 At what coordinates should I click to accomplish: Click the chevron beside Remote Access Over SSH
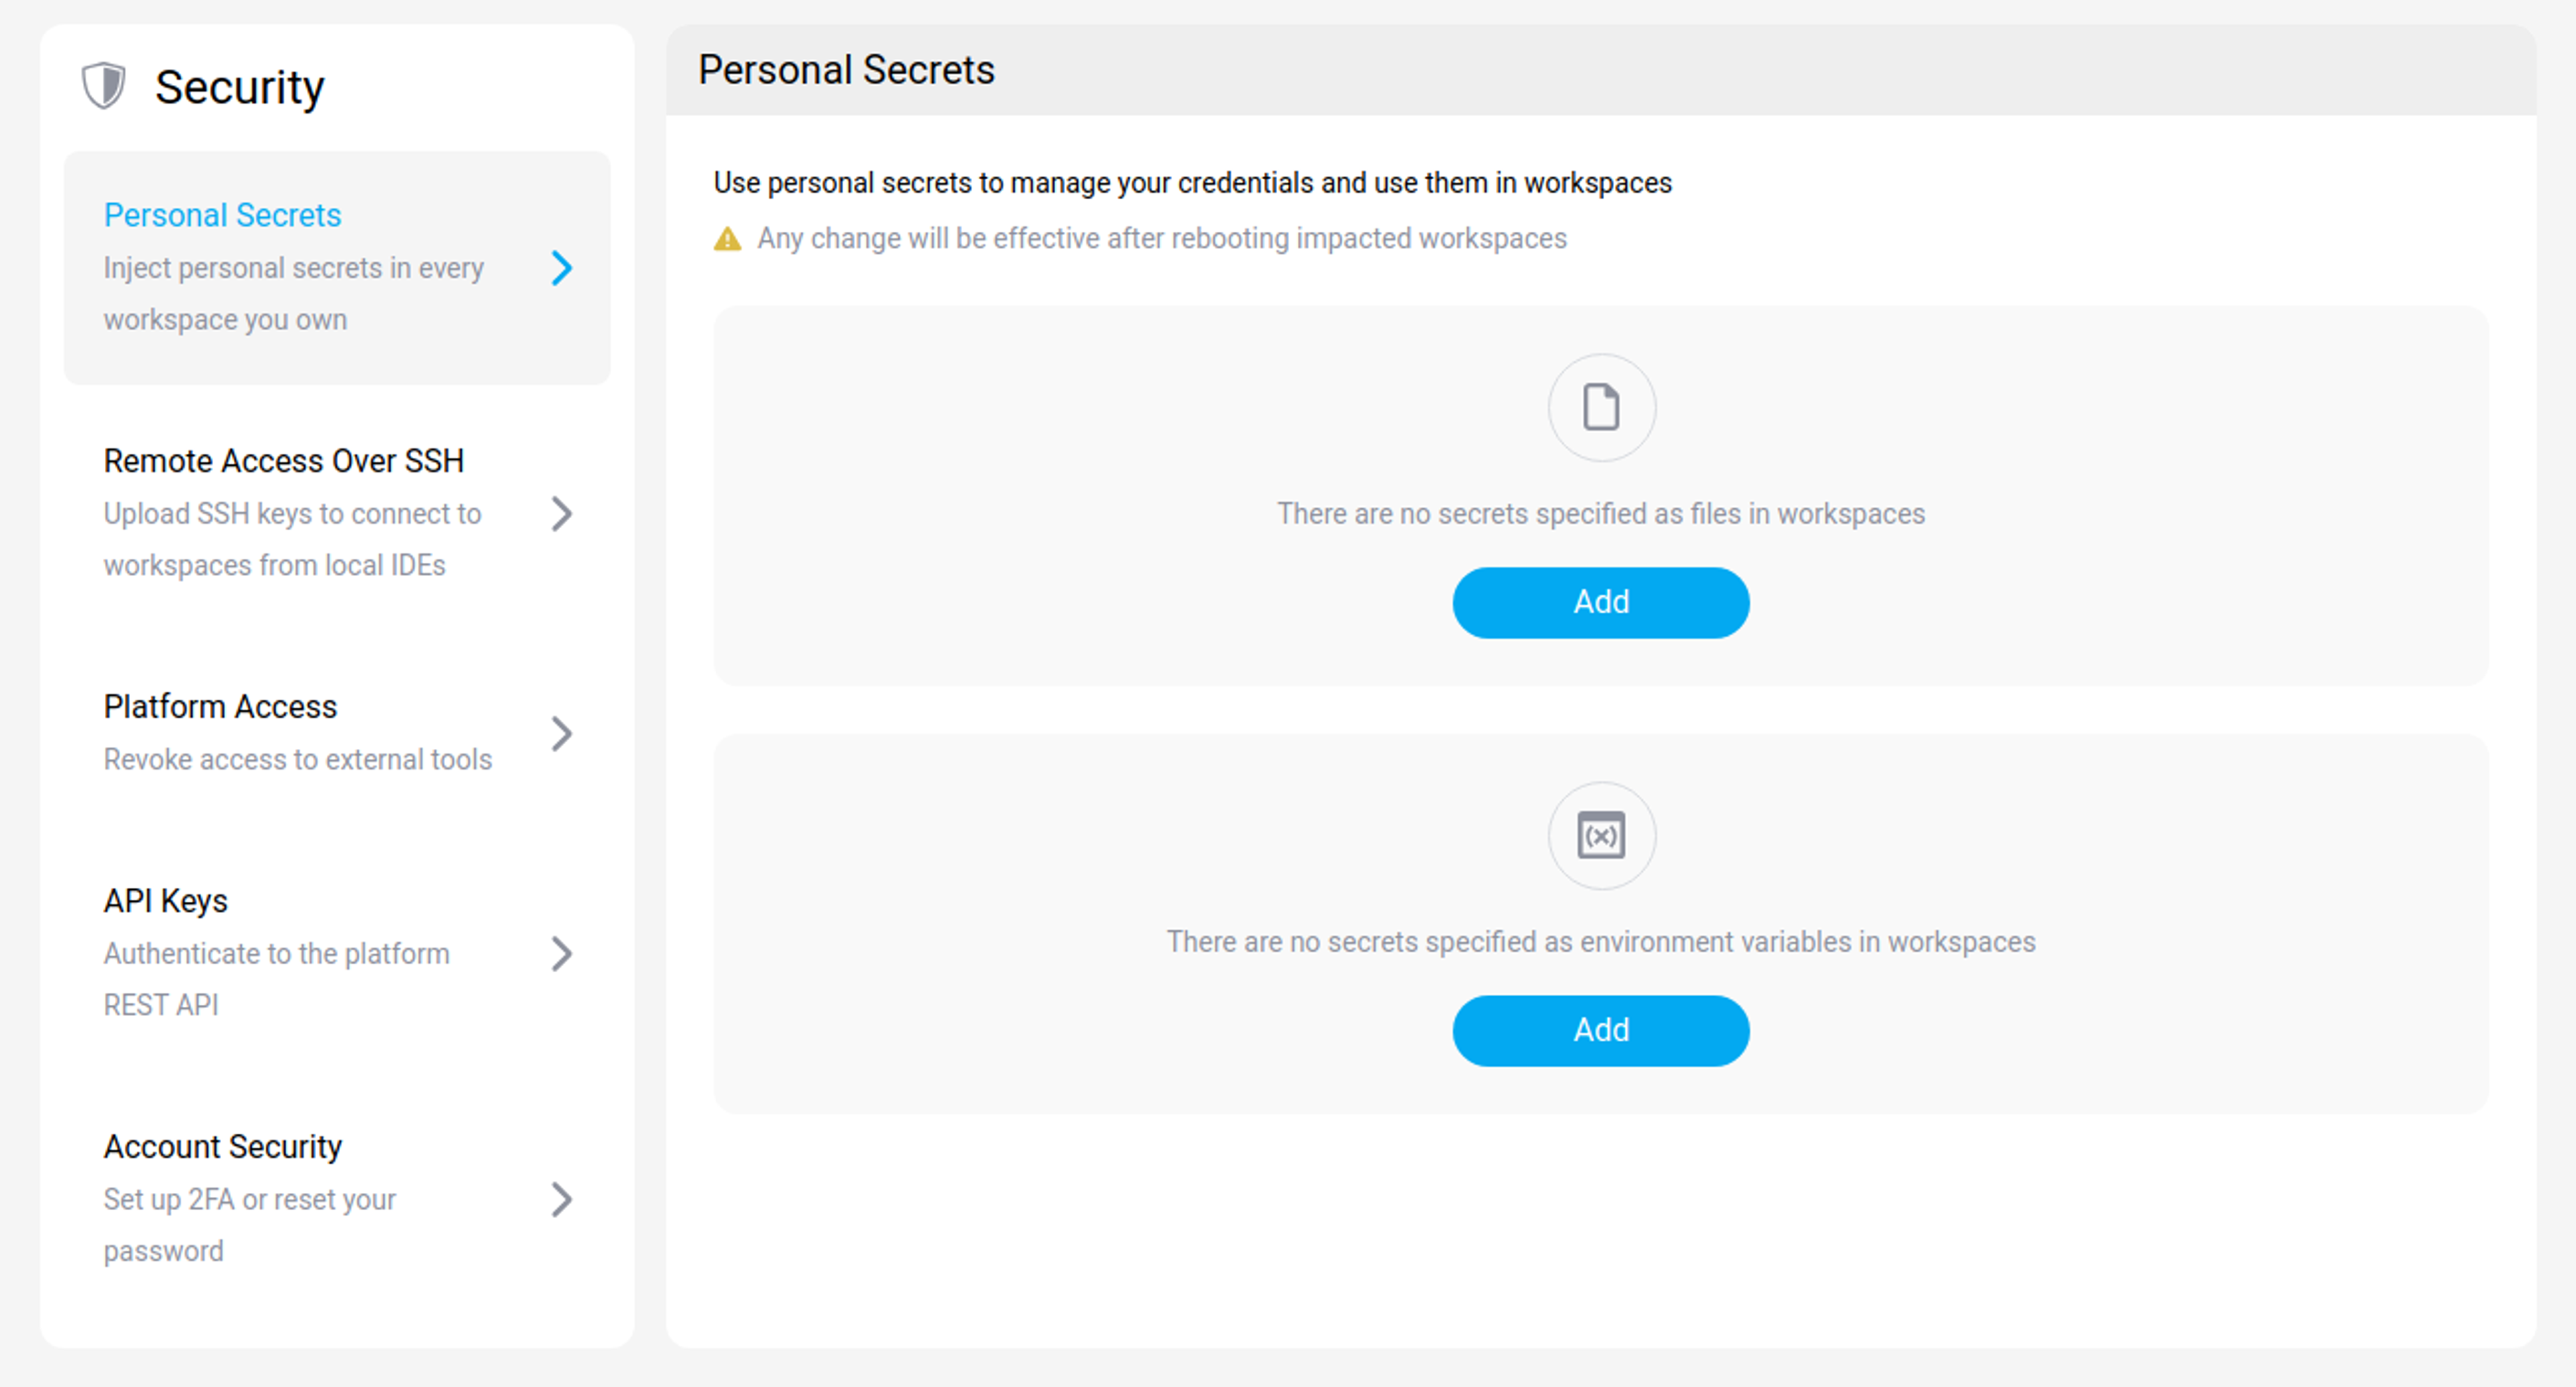tap(563, 514)
